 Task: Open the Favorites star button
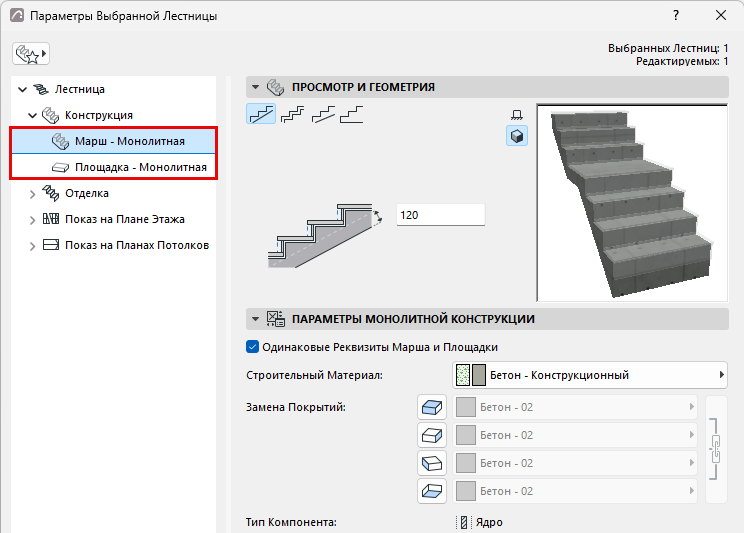click(x=31, y=54)
